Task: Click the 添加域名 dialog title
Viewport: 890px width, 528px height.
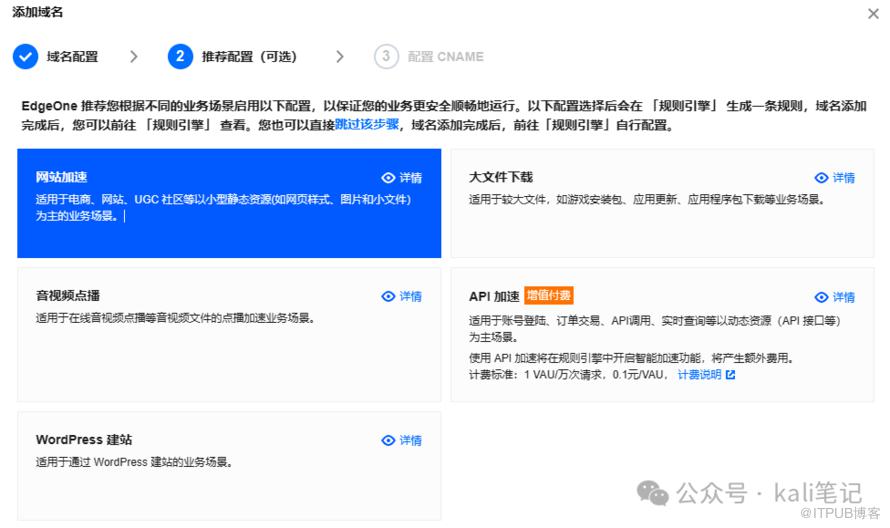Action: (37, 12)
